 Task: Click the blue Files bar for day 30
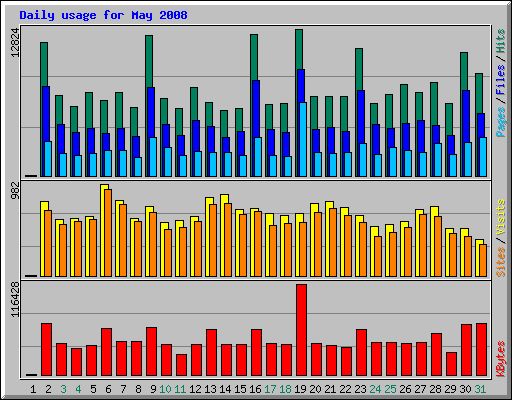tap(466, 116)
